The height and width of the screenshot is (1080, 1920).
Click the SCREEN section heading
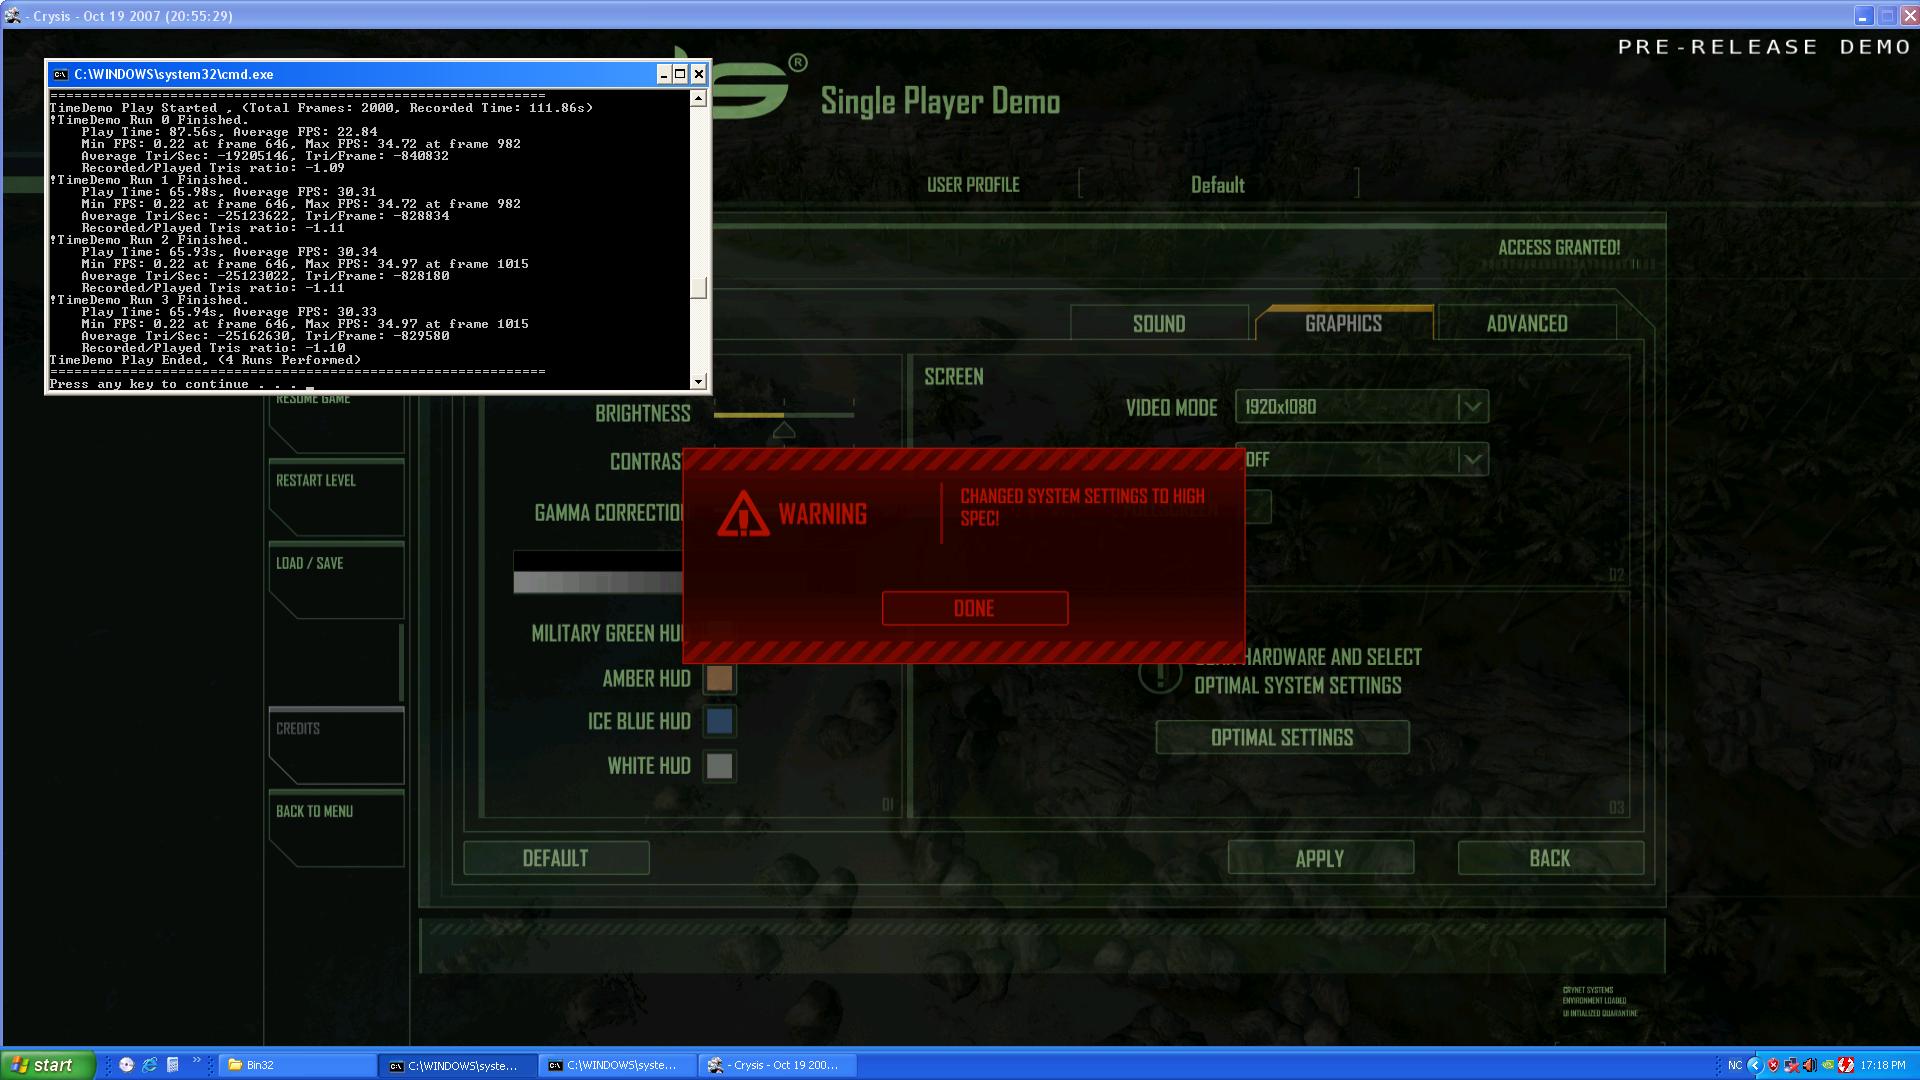coord(954,377)
